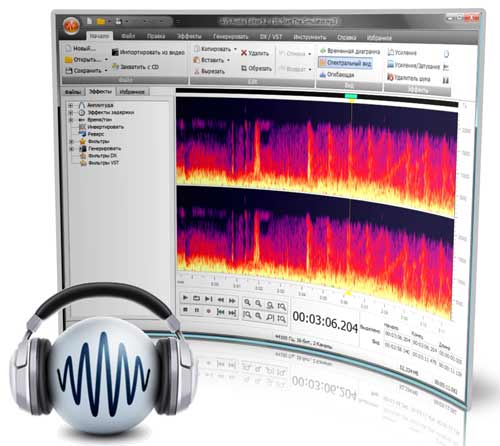Click the first zoom magnifier icon
The height and width of the screenshot is (446, 500).
point(247,302)
